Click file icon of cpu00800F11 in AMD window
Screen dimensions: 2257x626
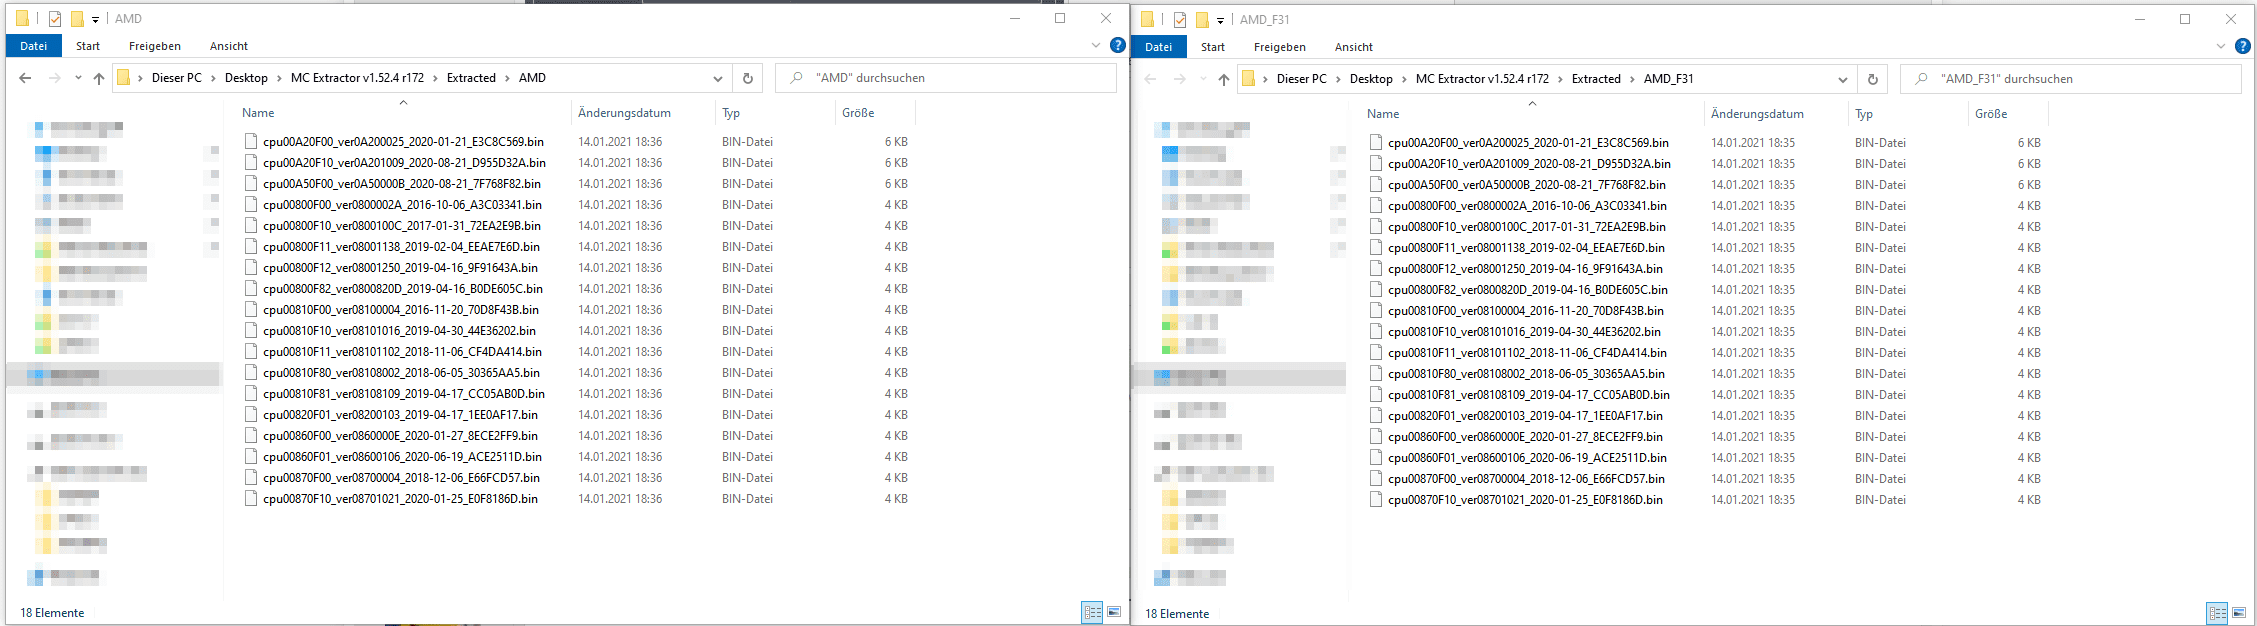(x=251, y=247)
